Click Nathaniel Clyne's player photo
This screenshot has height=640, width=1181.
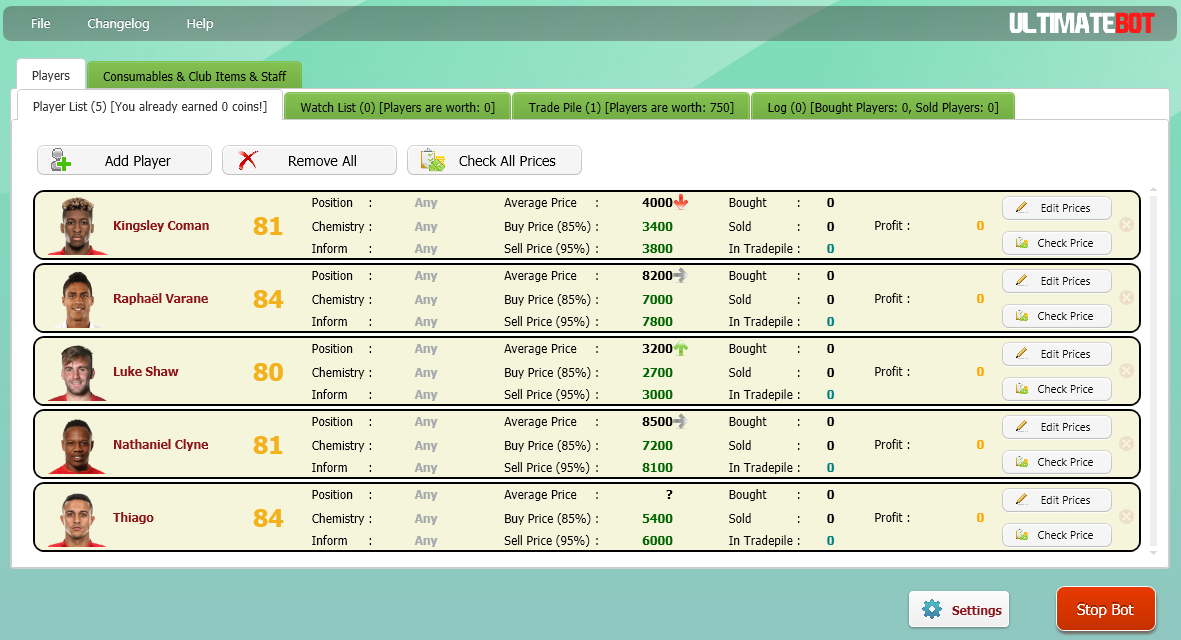point(77,445)
